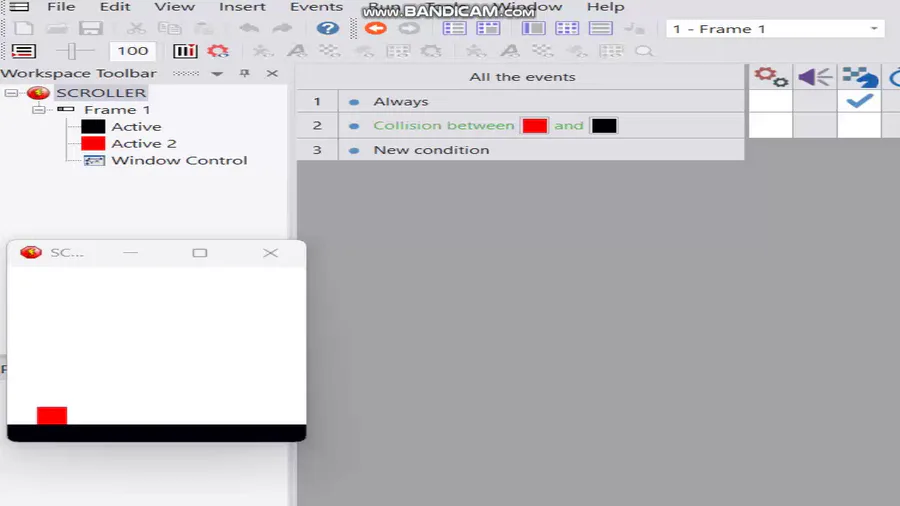
Task: Click the red gear icon in second toolbar
Action: coord(218,51)
